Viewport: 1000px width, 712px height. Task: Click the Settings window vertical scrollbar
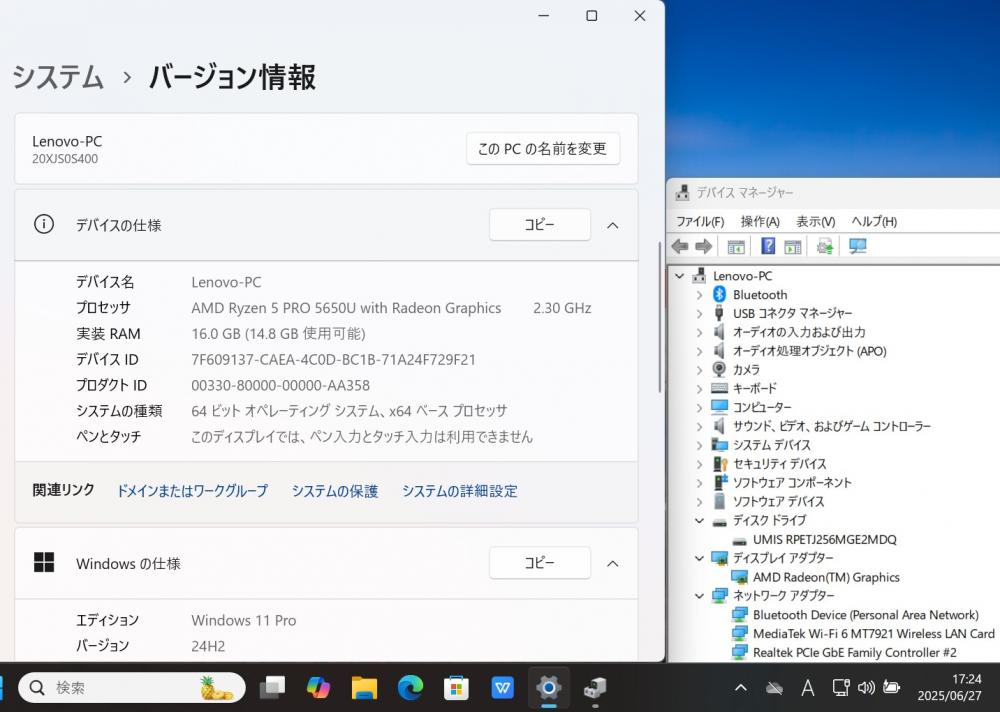point(659,318)
